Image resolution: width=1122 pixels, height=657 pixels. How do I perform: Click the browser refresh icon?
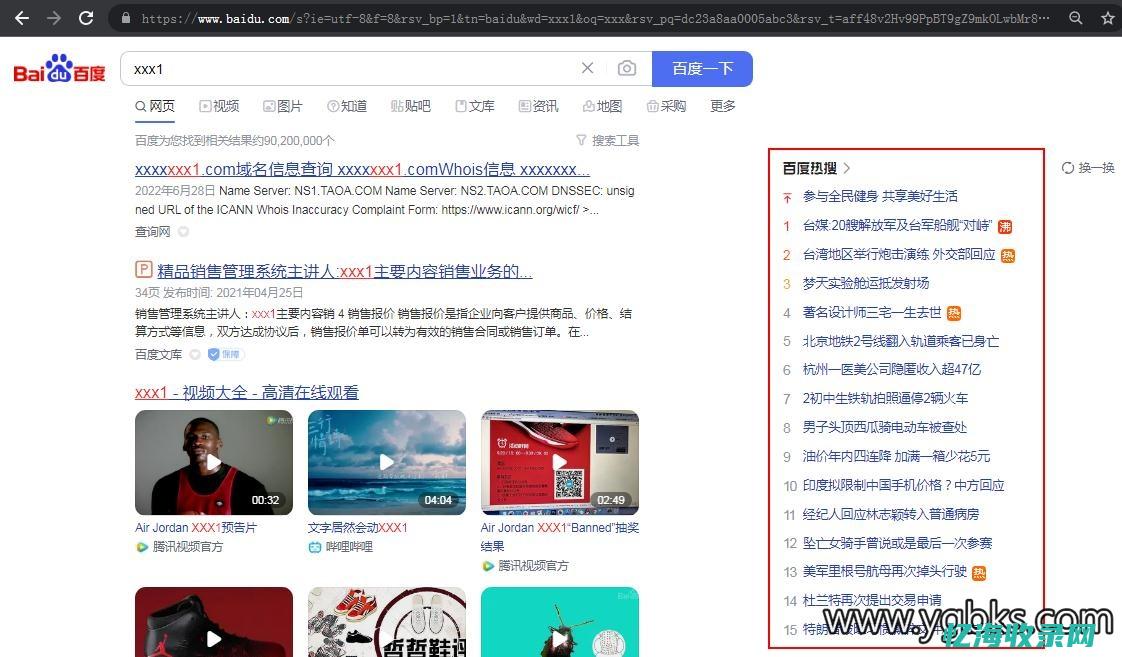[86, 17]
